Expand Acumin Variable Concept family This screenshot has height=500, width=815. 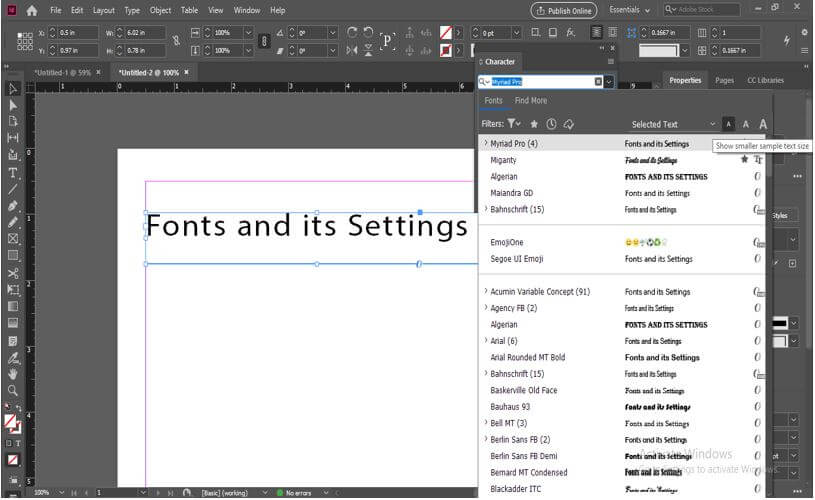click(485, 291)
